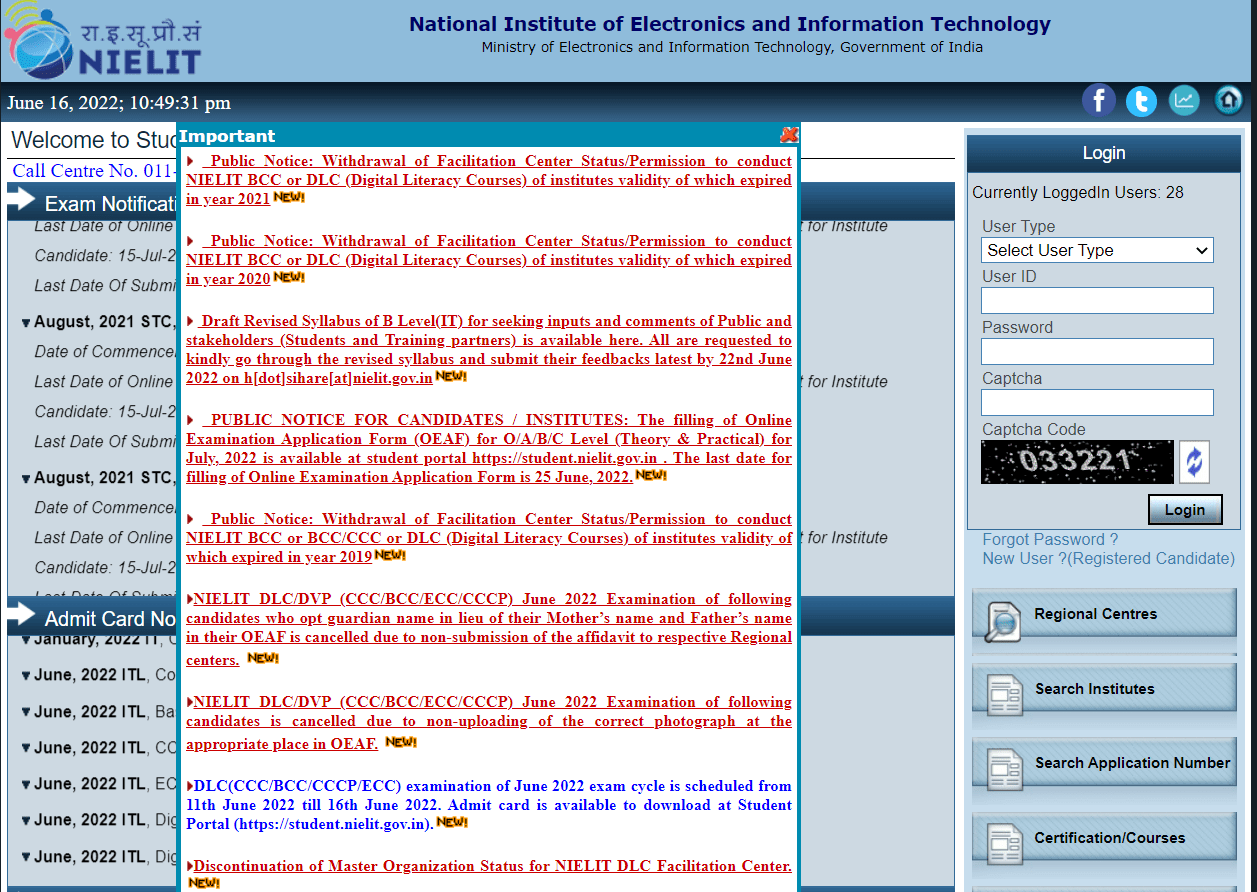Image resolution: width=1257 pixels, height=892 pixels.
Task: Click the Captcha text field
Action: [1097, 403]
